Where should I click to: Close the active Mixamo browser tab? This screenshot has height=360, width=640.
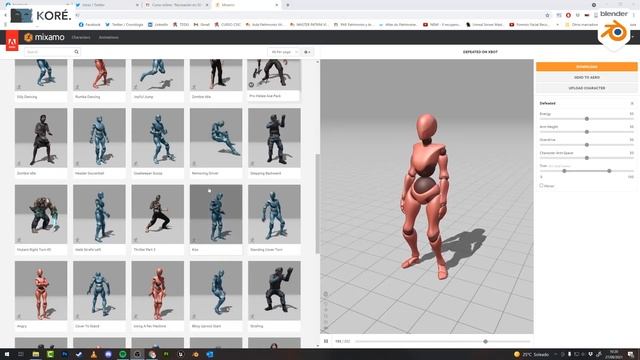[x=277, y=5]
